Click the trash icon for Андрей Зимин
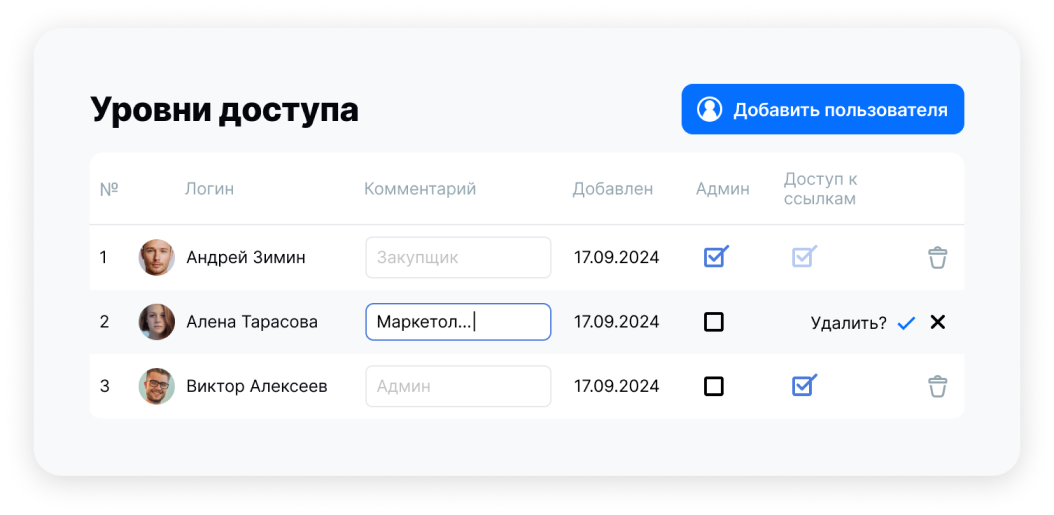The image size is (1054, 515). tap(937, 257)
